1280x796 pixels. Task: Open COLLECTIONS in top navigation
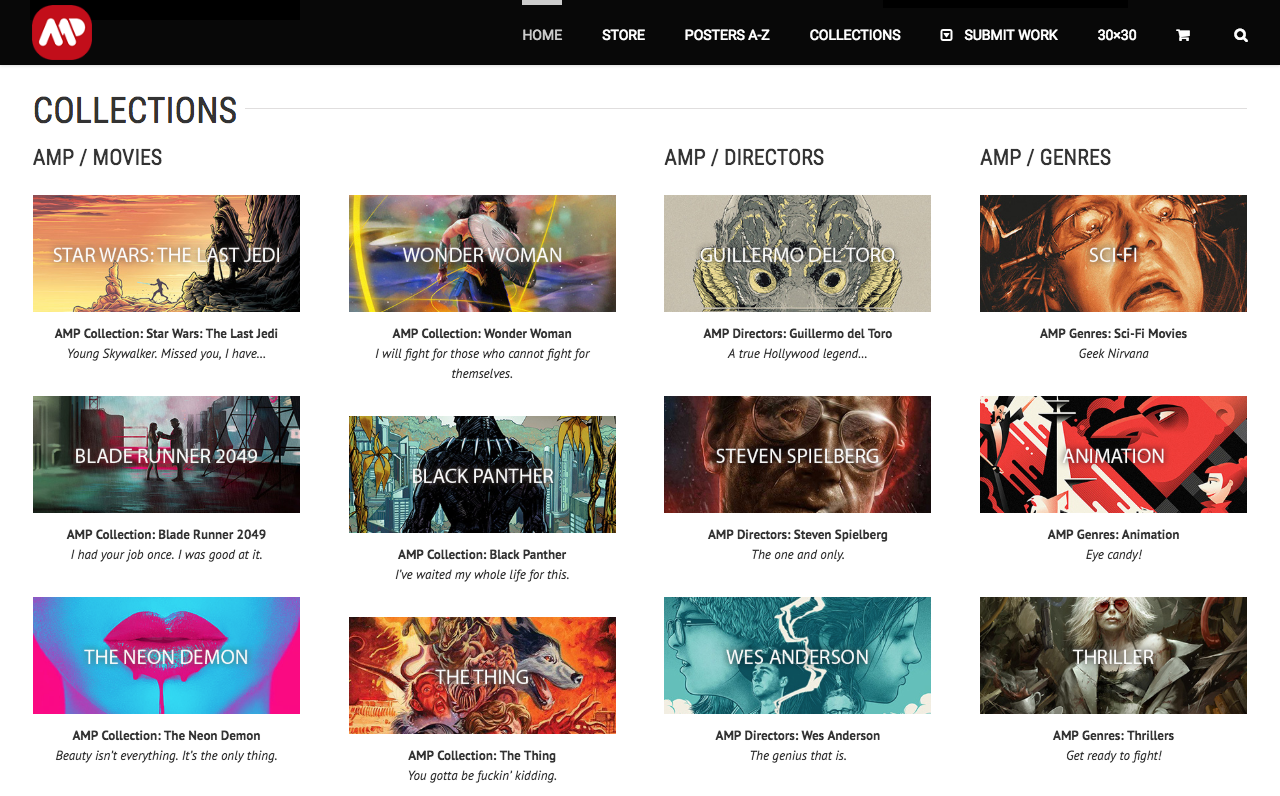855,35
